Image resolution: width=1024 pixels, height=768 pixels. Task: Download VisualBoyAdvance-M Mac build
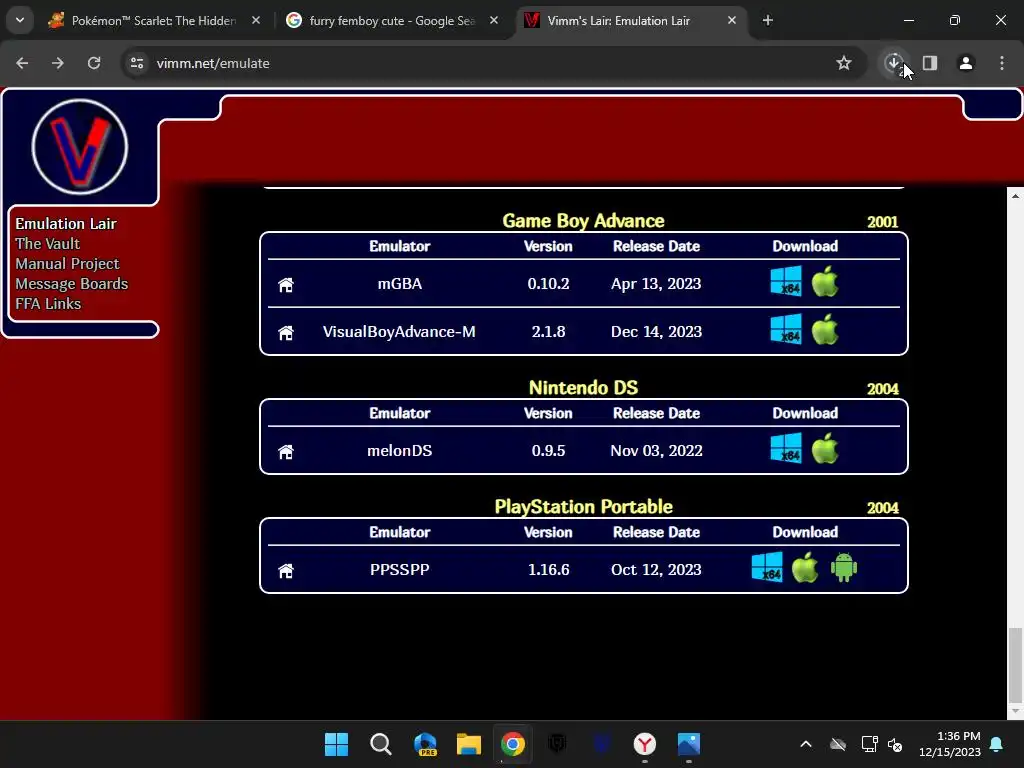tap(825, 329)
